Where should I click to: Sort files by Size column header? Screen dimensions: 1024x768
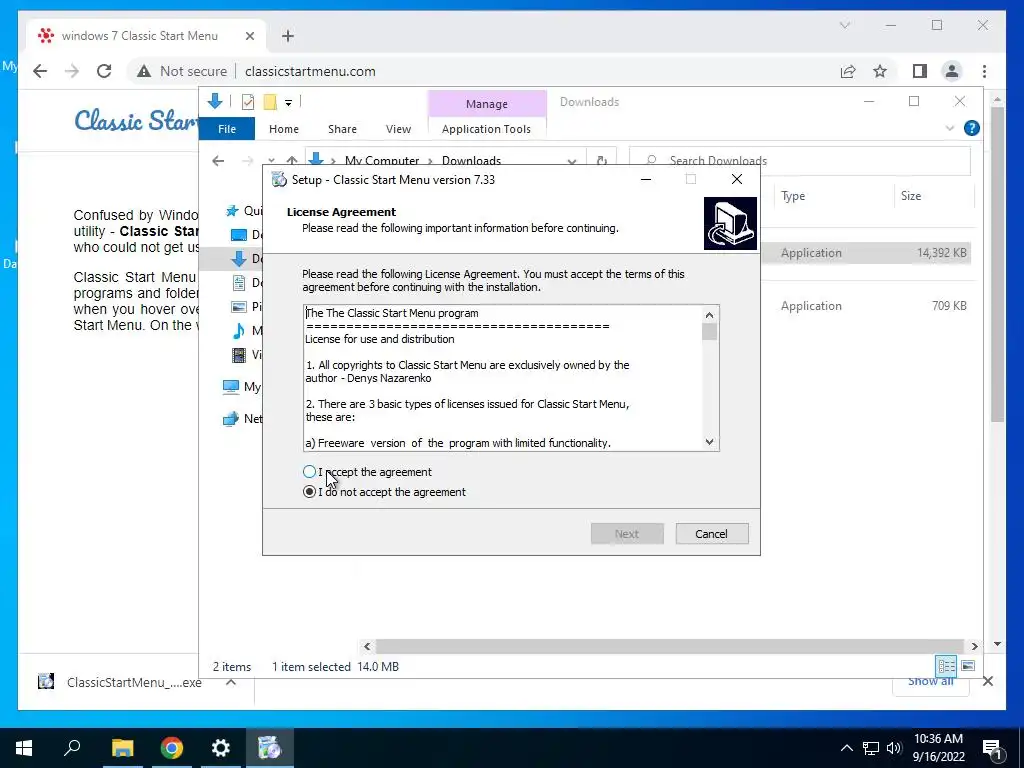[x=911, y=196]
